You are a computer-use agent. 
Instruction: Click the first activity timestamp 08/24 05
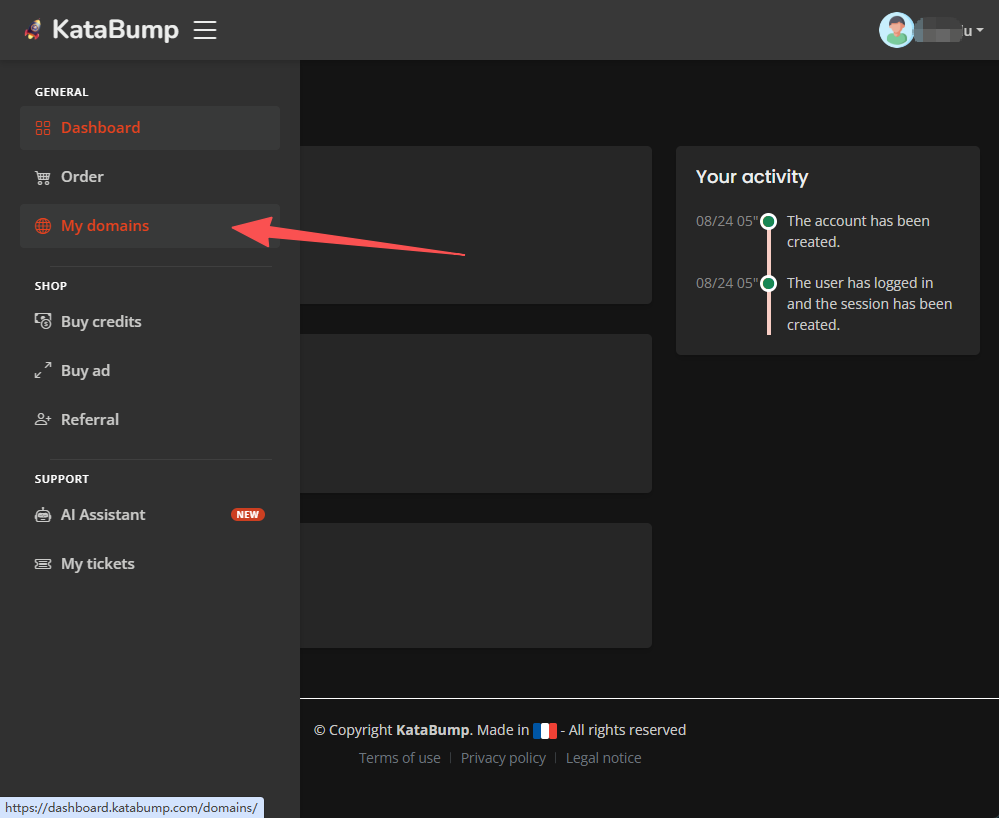coord(727,221)
